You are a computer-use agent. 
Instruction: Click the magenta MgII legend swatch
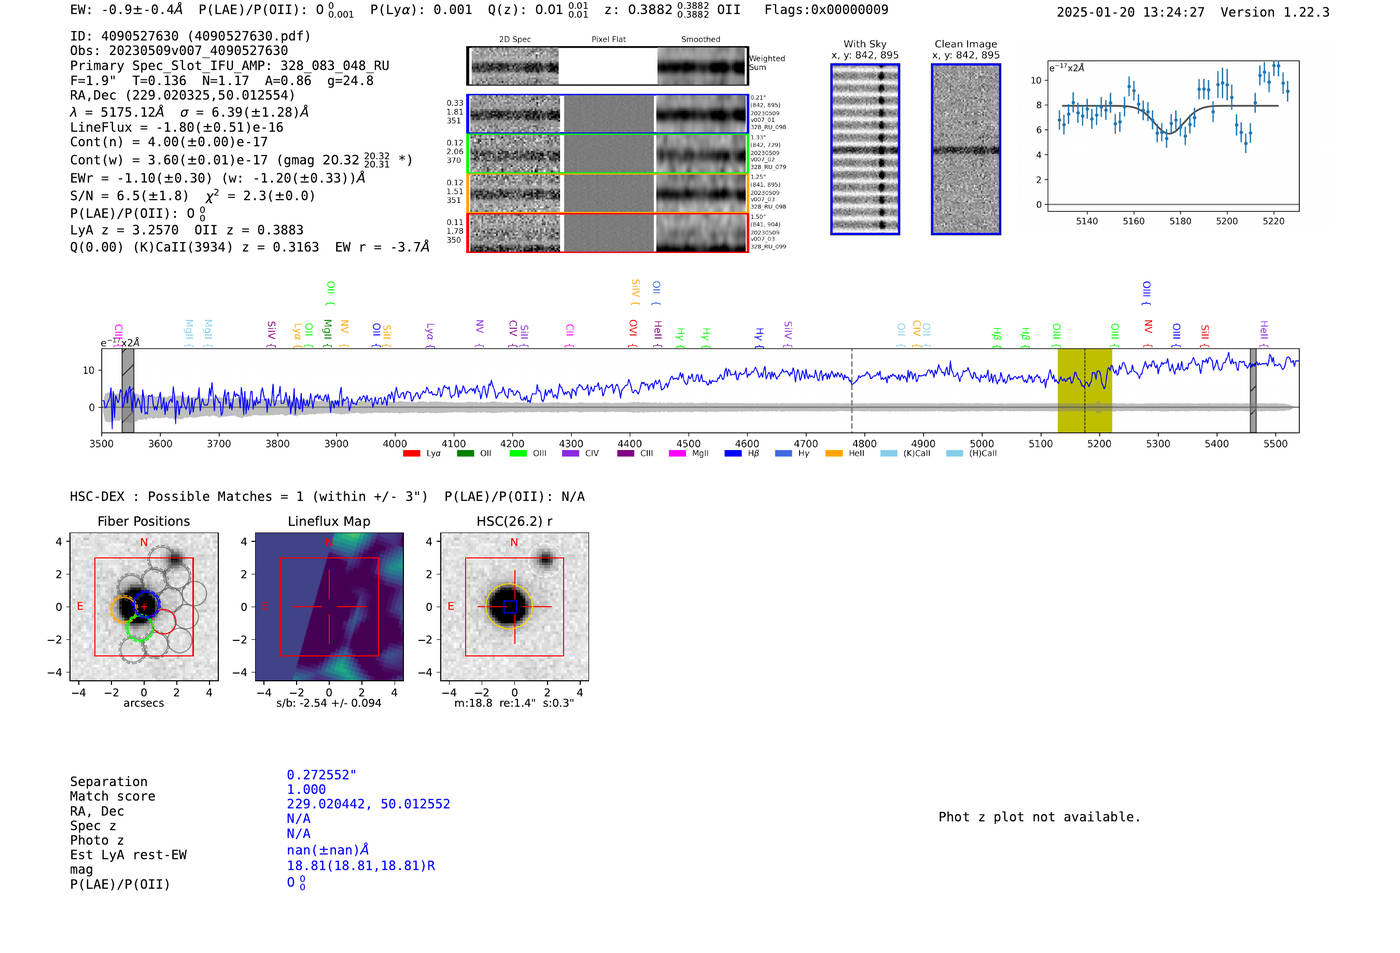678,454
